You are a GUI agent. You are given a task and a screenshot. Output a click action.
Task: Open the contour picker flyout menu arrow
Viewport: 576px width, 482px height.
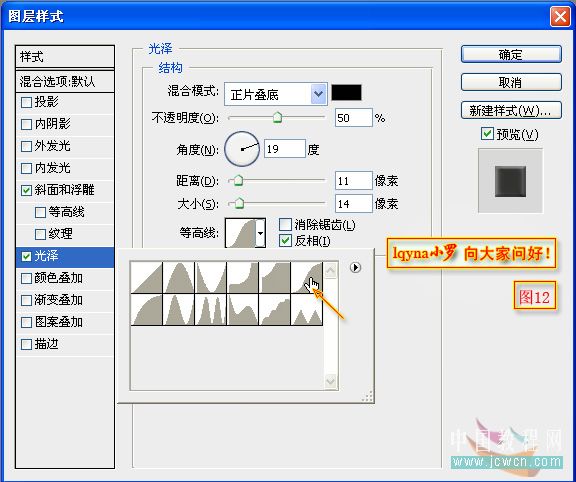point(355,267)
